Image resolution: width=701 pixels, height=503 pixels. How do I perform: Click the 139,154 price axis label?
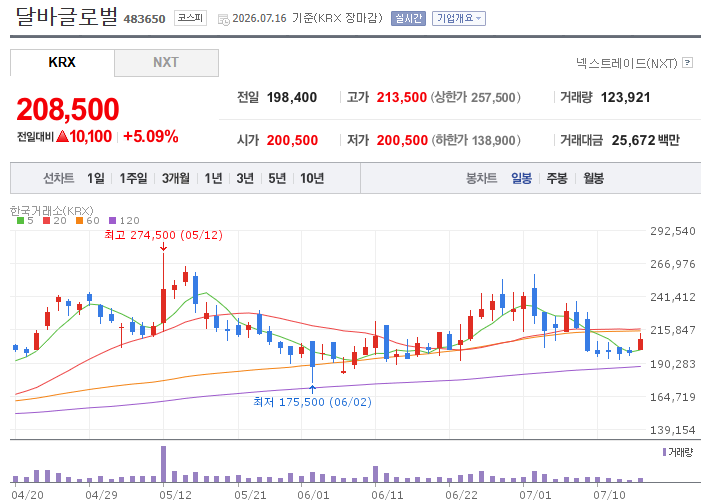pyautogui.click(x=673, y=430)
